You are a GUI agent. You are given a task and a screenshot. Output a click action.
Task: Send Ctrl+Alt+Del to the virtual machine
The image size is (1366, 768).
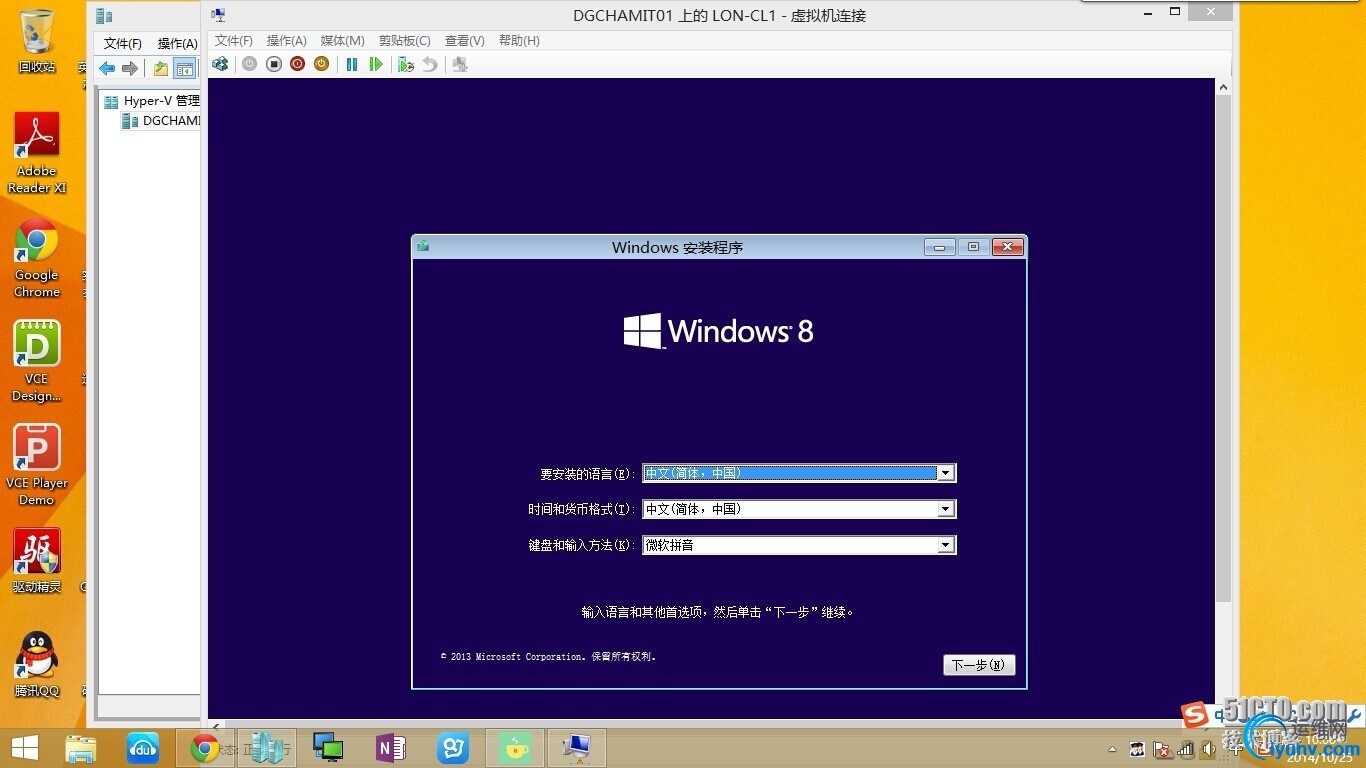pyautogui.click(x=220, y=64)
